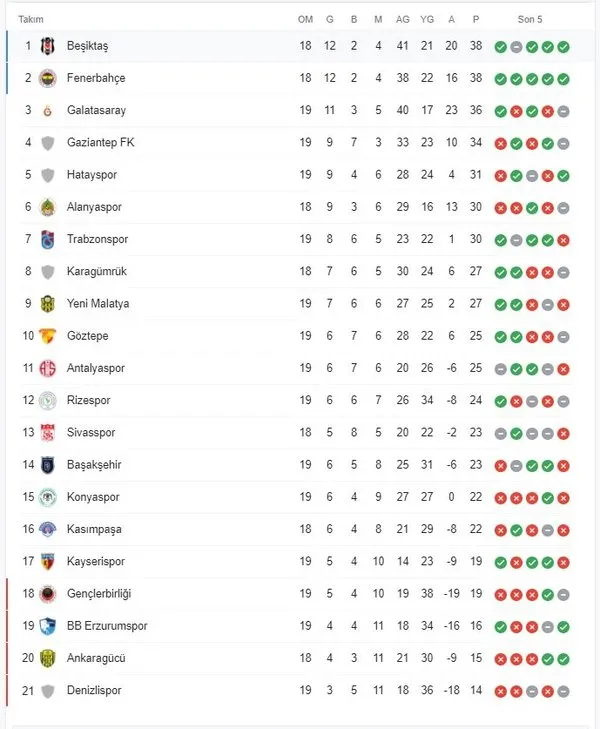Click the Başakşehir team crest icon
Screen dimensions: 600x729
[x=47, y=465]
